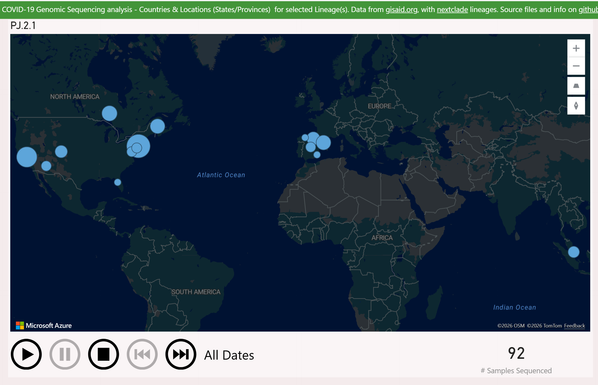Click the Microsoft Azure logo
Screen dimensions: 598x385
44,325
